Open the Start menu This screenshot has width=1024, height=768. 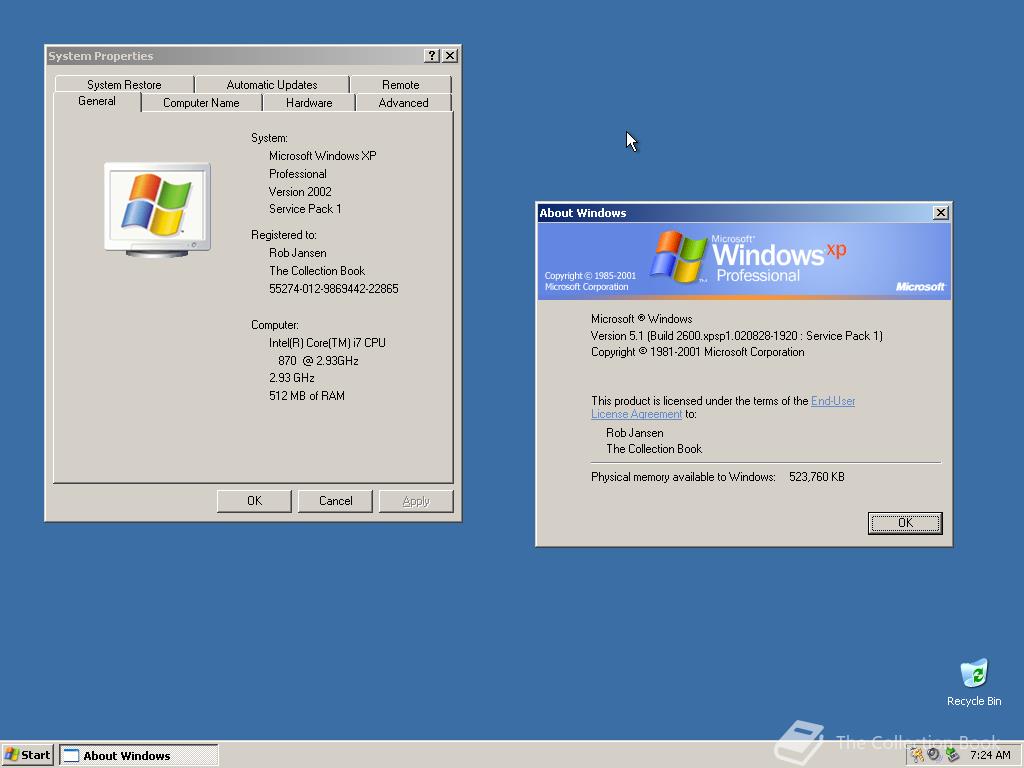[27, 755]
